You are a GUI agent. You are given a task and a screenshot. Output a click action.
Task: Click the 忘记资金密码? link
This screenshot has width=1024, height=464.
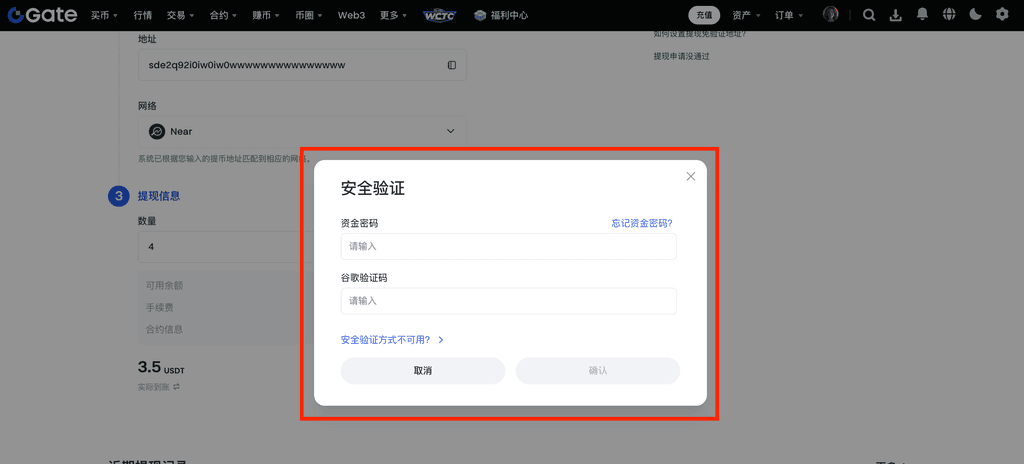[641, 223]
